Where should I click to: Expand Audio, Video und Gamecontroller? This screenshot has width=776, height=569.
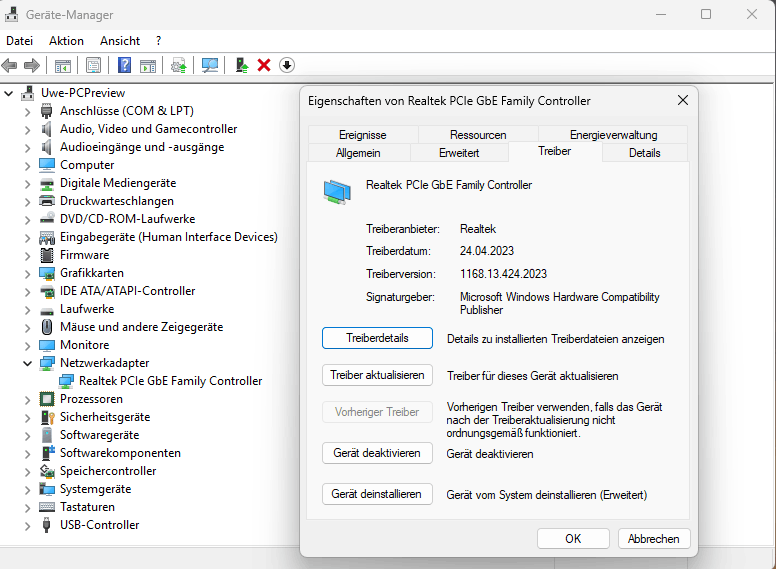[27, 130]
